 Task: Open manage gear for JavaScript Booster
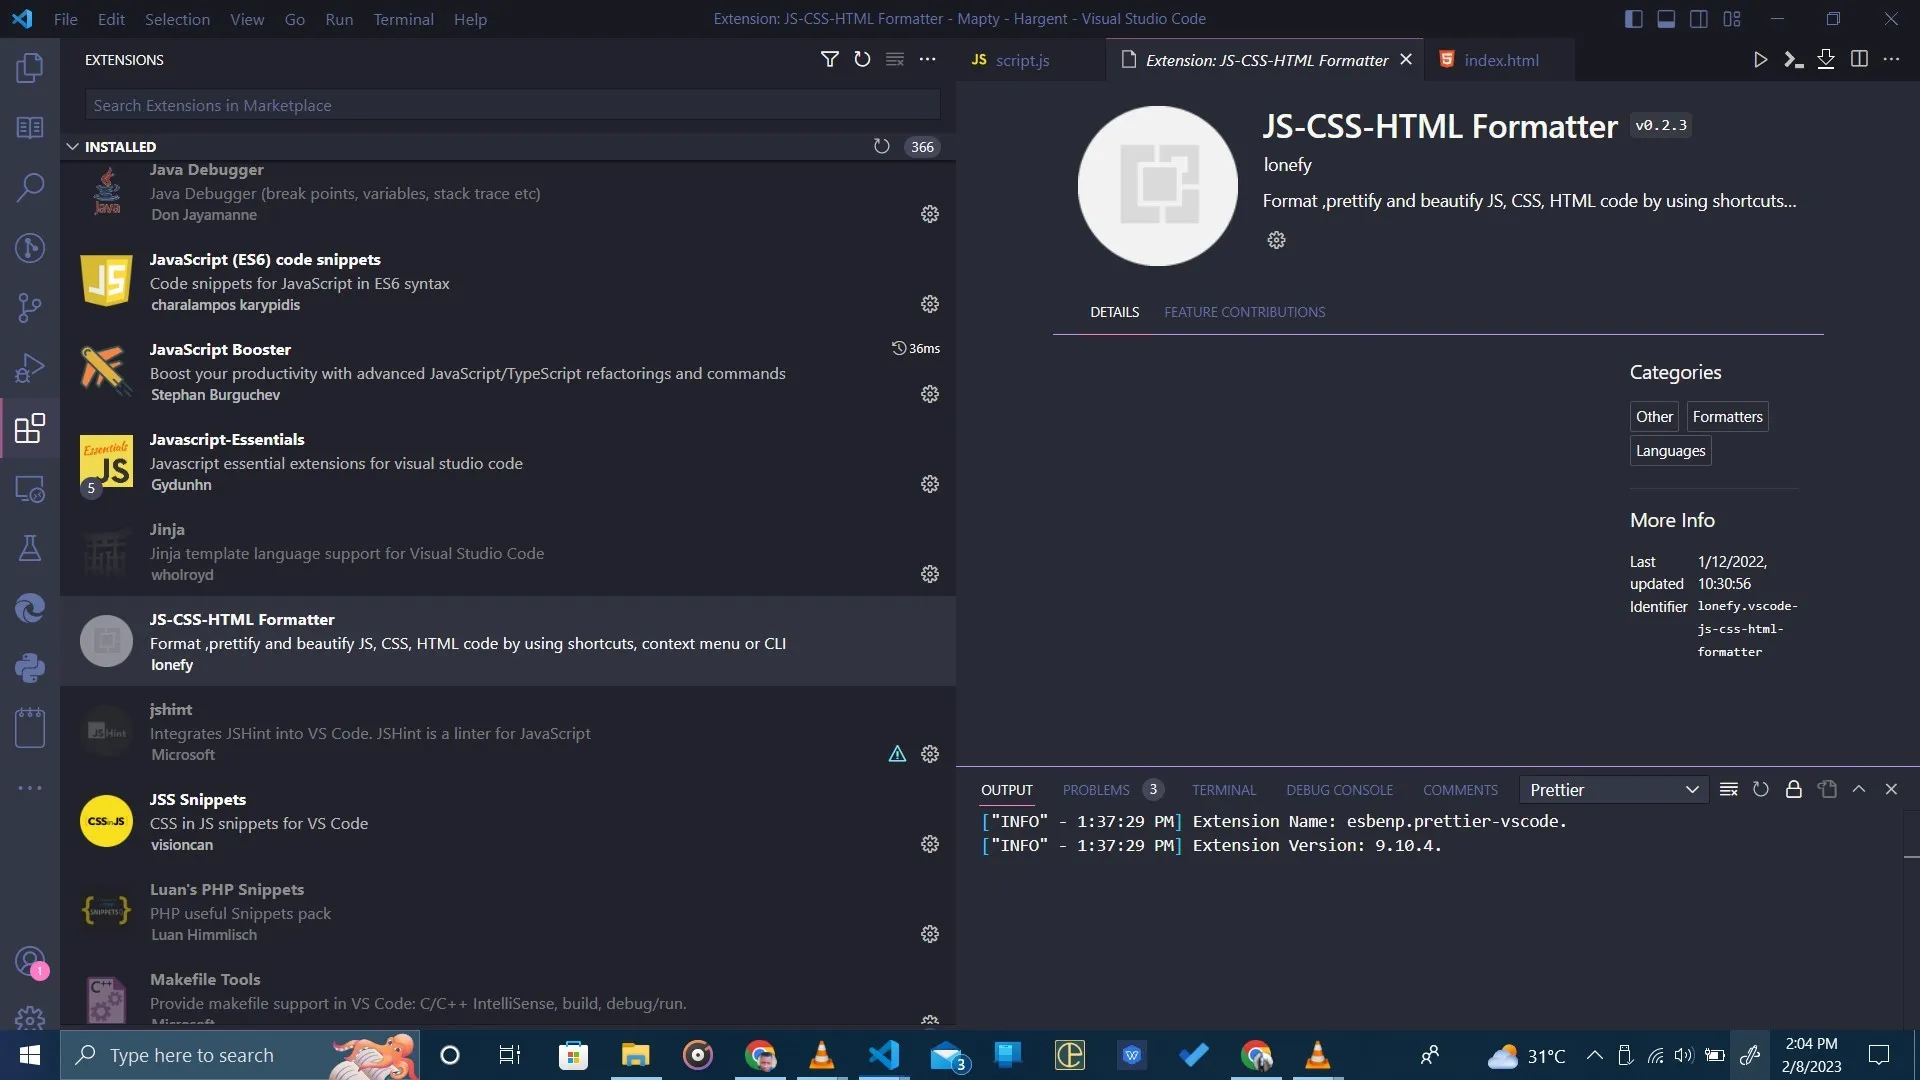tap(929, 394)
